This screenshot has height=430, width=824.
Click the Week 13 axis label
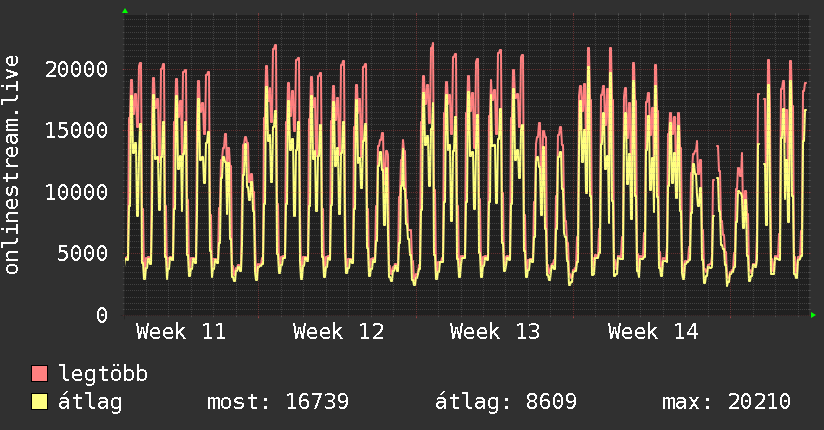[x=495, y=332]
